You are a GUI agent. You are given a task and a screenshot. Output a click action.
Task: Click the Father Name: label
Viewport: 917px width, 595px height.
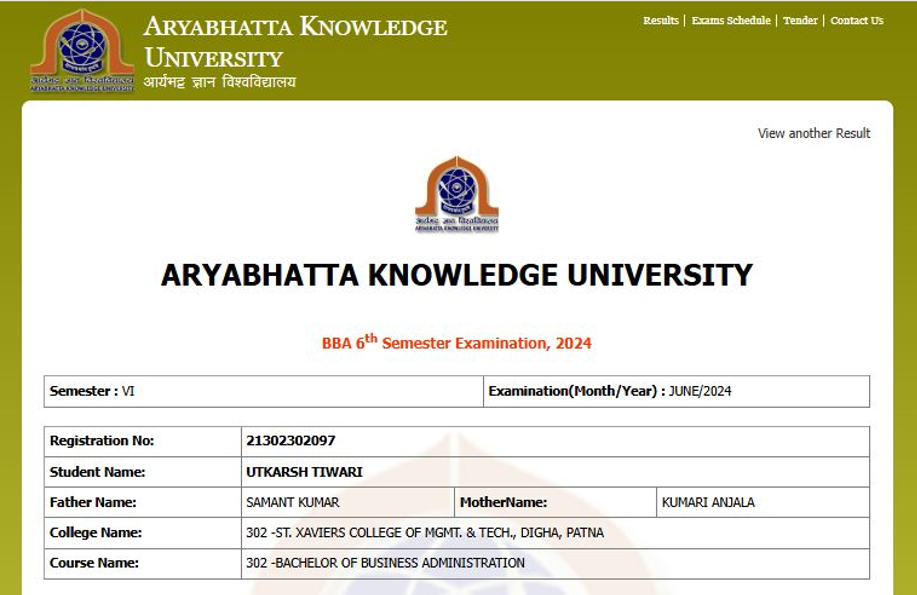point(93,502)
